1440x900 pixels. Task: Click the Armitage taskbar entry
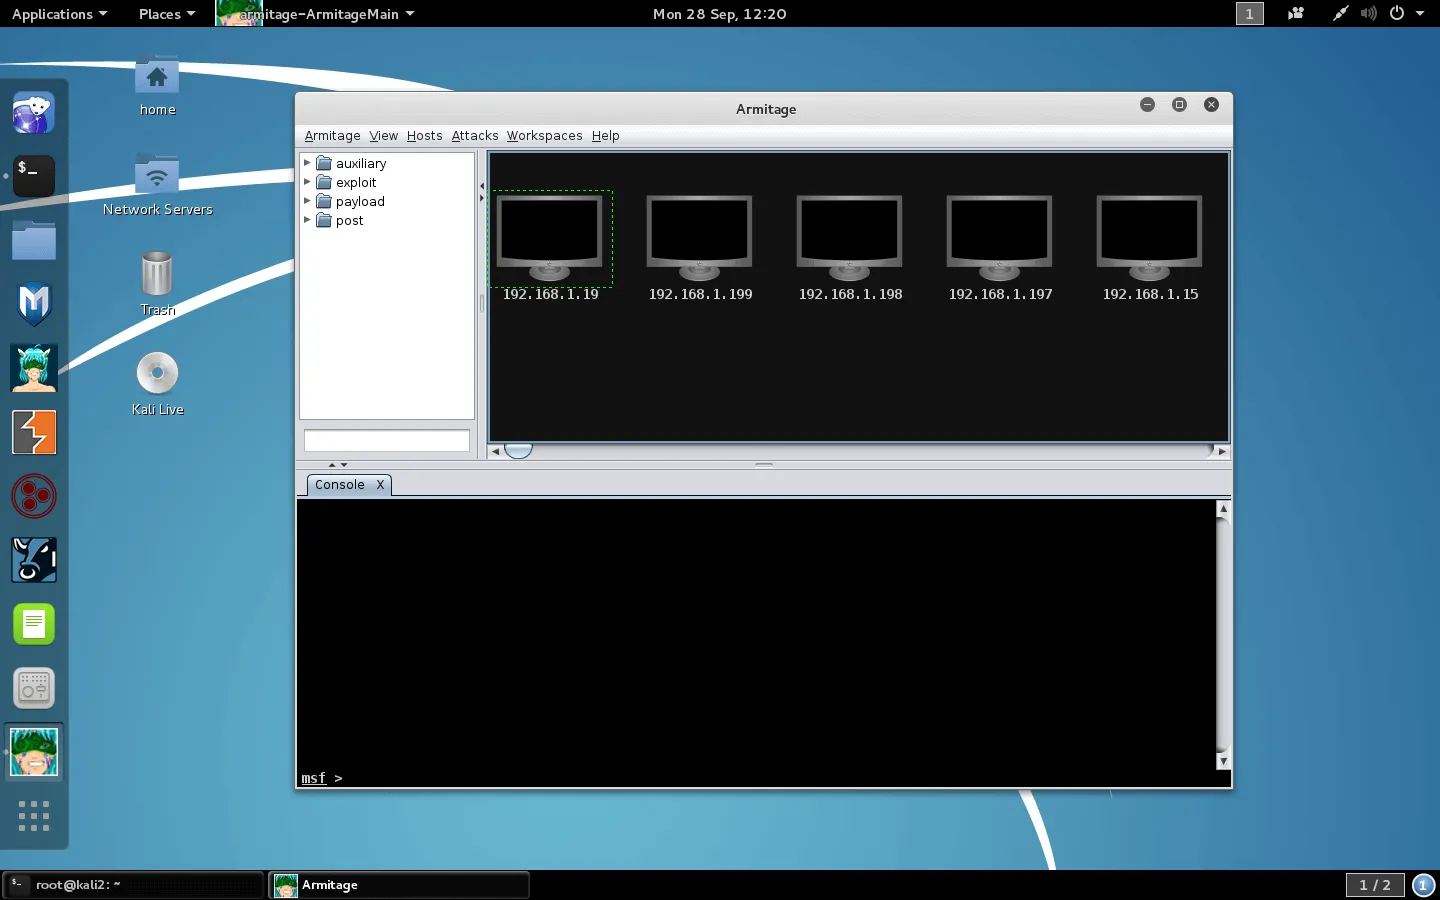pyautogui.click(x=399, y=885)
